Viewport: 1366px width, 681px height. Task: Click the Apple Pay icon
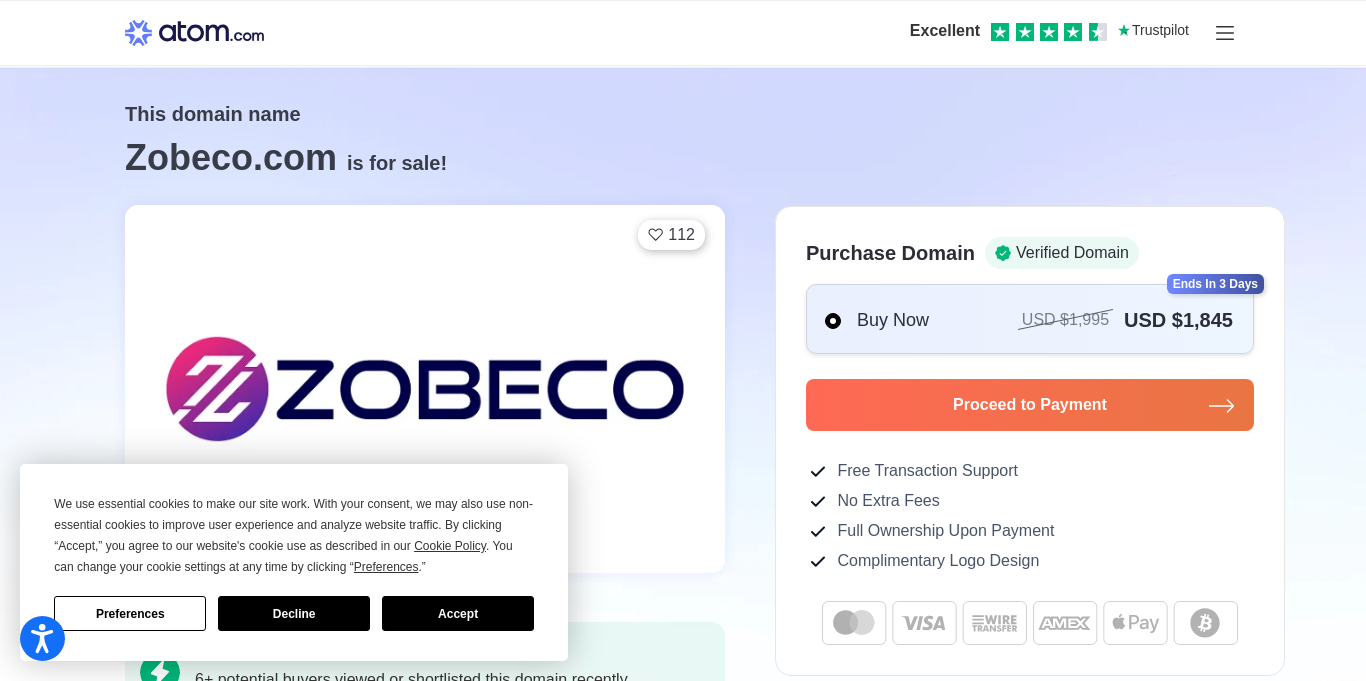(1135, 623)
